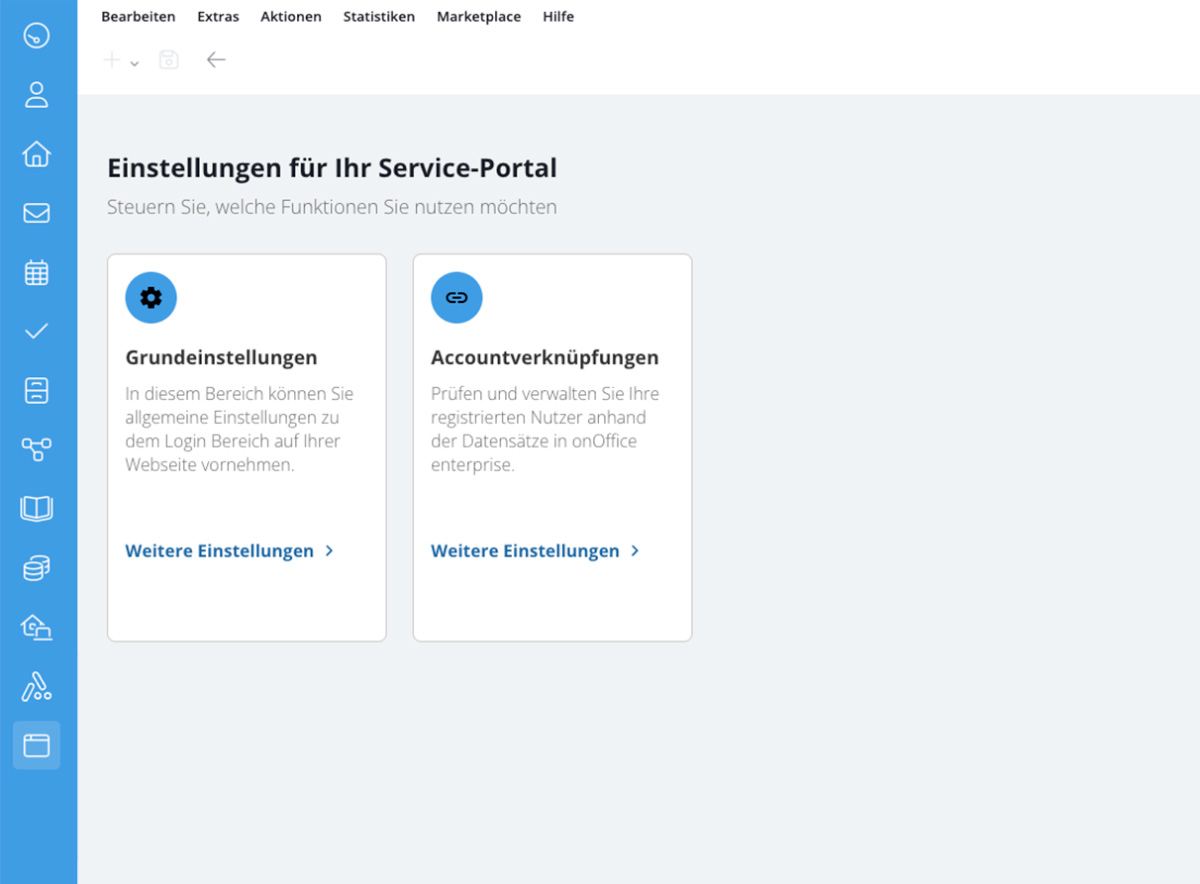1200x884 pixels.
Task: Open the Statistiken menu
Action: coord(379,17)
